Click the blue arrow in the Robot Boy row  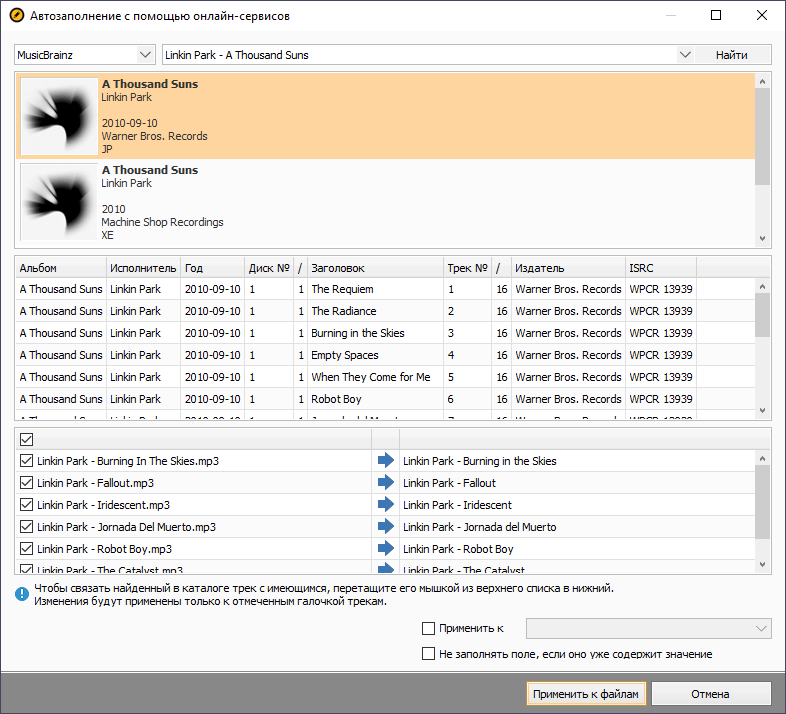(x=385, y=549)
